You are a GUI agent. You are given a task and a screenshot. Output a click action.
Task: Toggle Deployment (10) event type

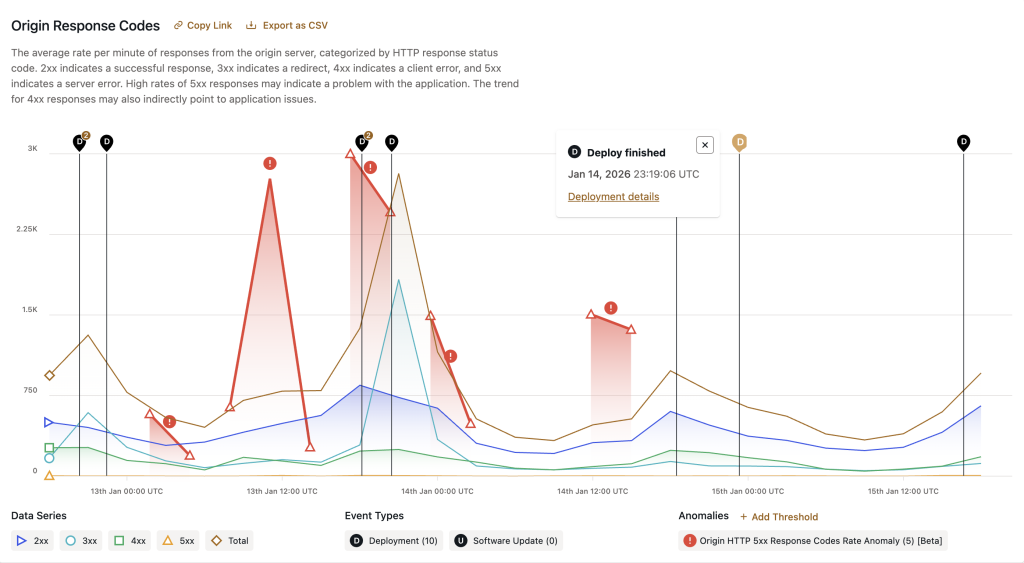click(x=394, y=541)
